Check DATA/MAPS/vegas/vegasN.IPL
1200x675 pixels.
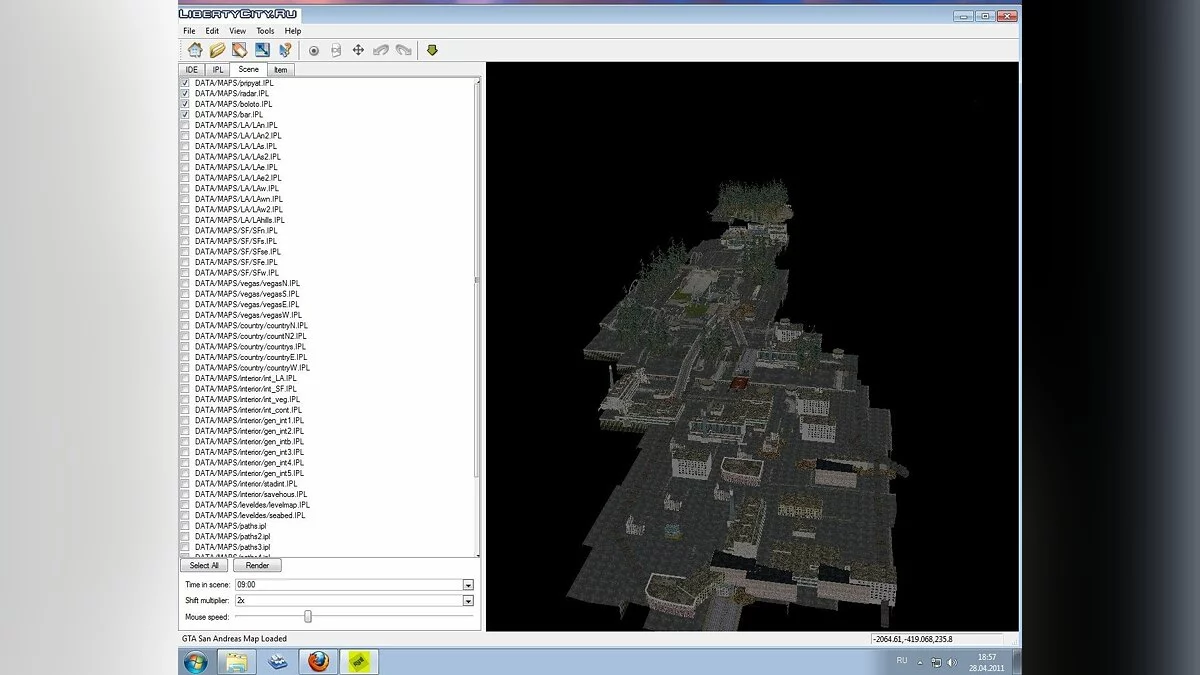tap(185, 283)
